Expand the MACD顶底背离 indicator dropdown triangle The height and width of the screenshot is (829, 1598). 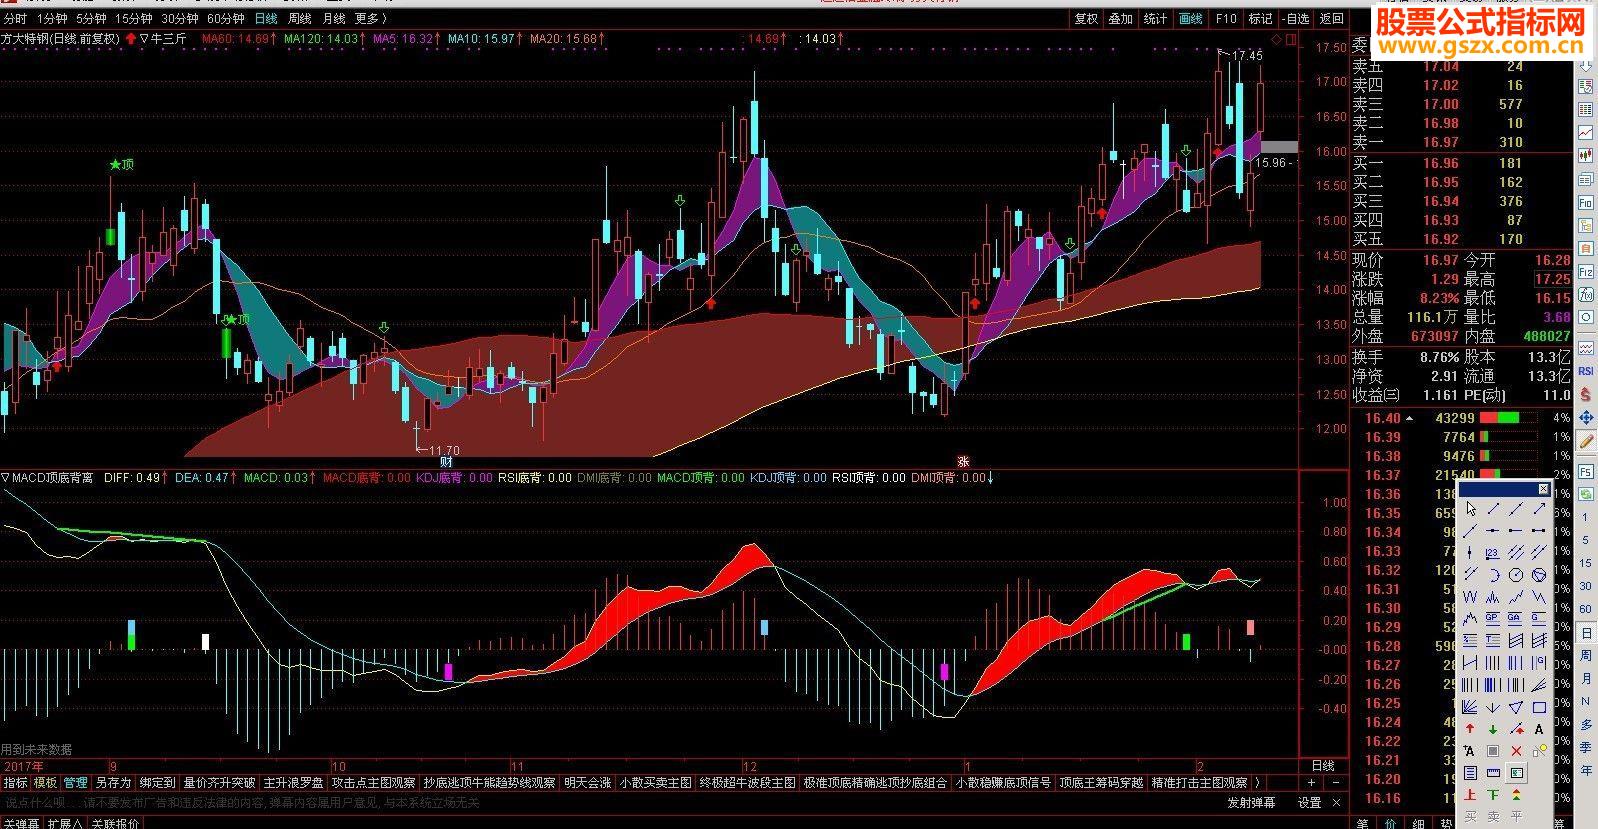point(5,478)
